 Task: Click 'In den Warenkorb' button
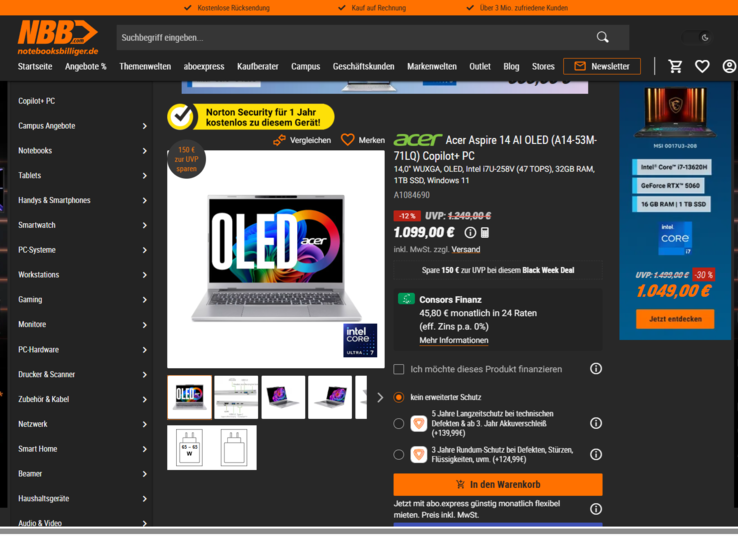[498, 484]
